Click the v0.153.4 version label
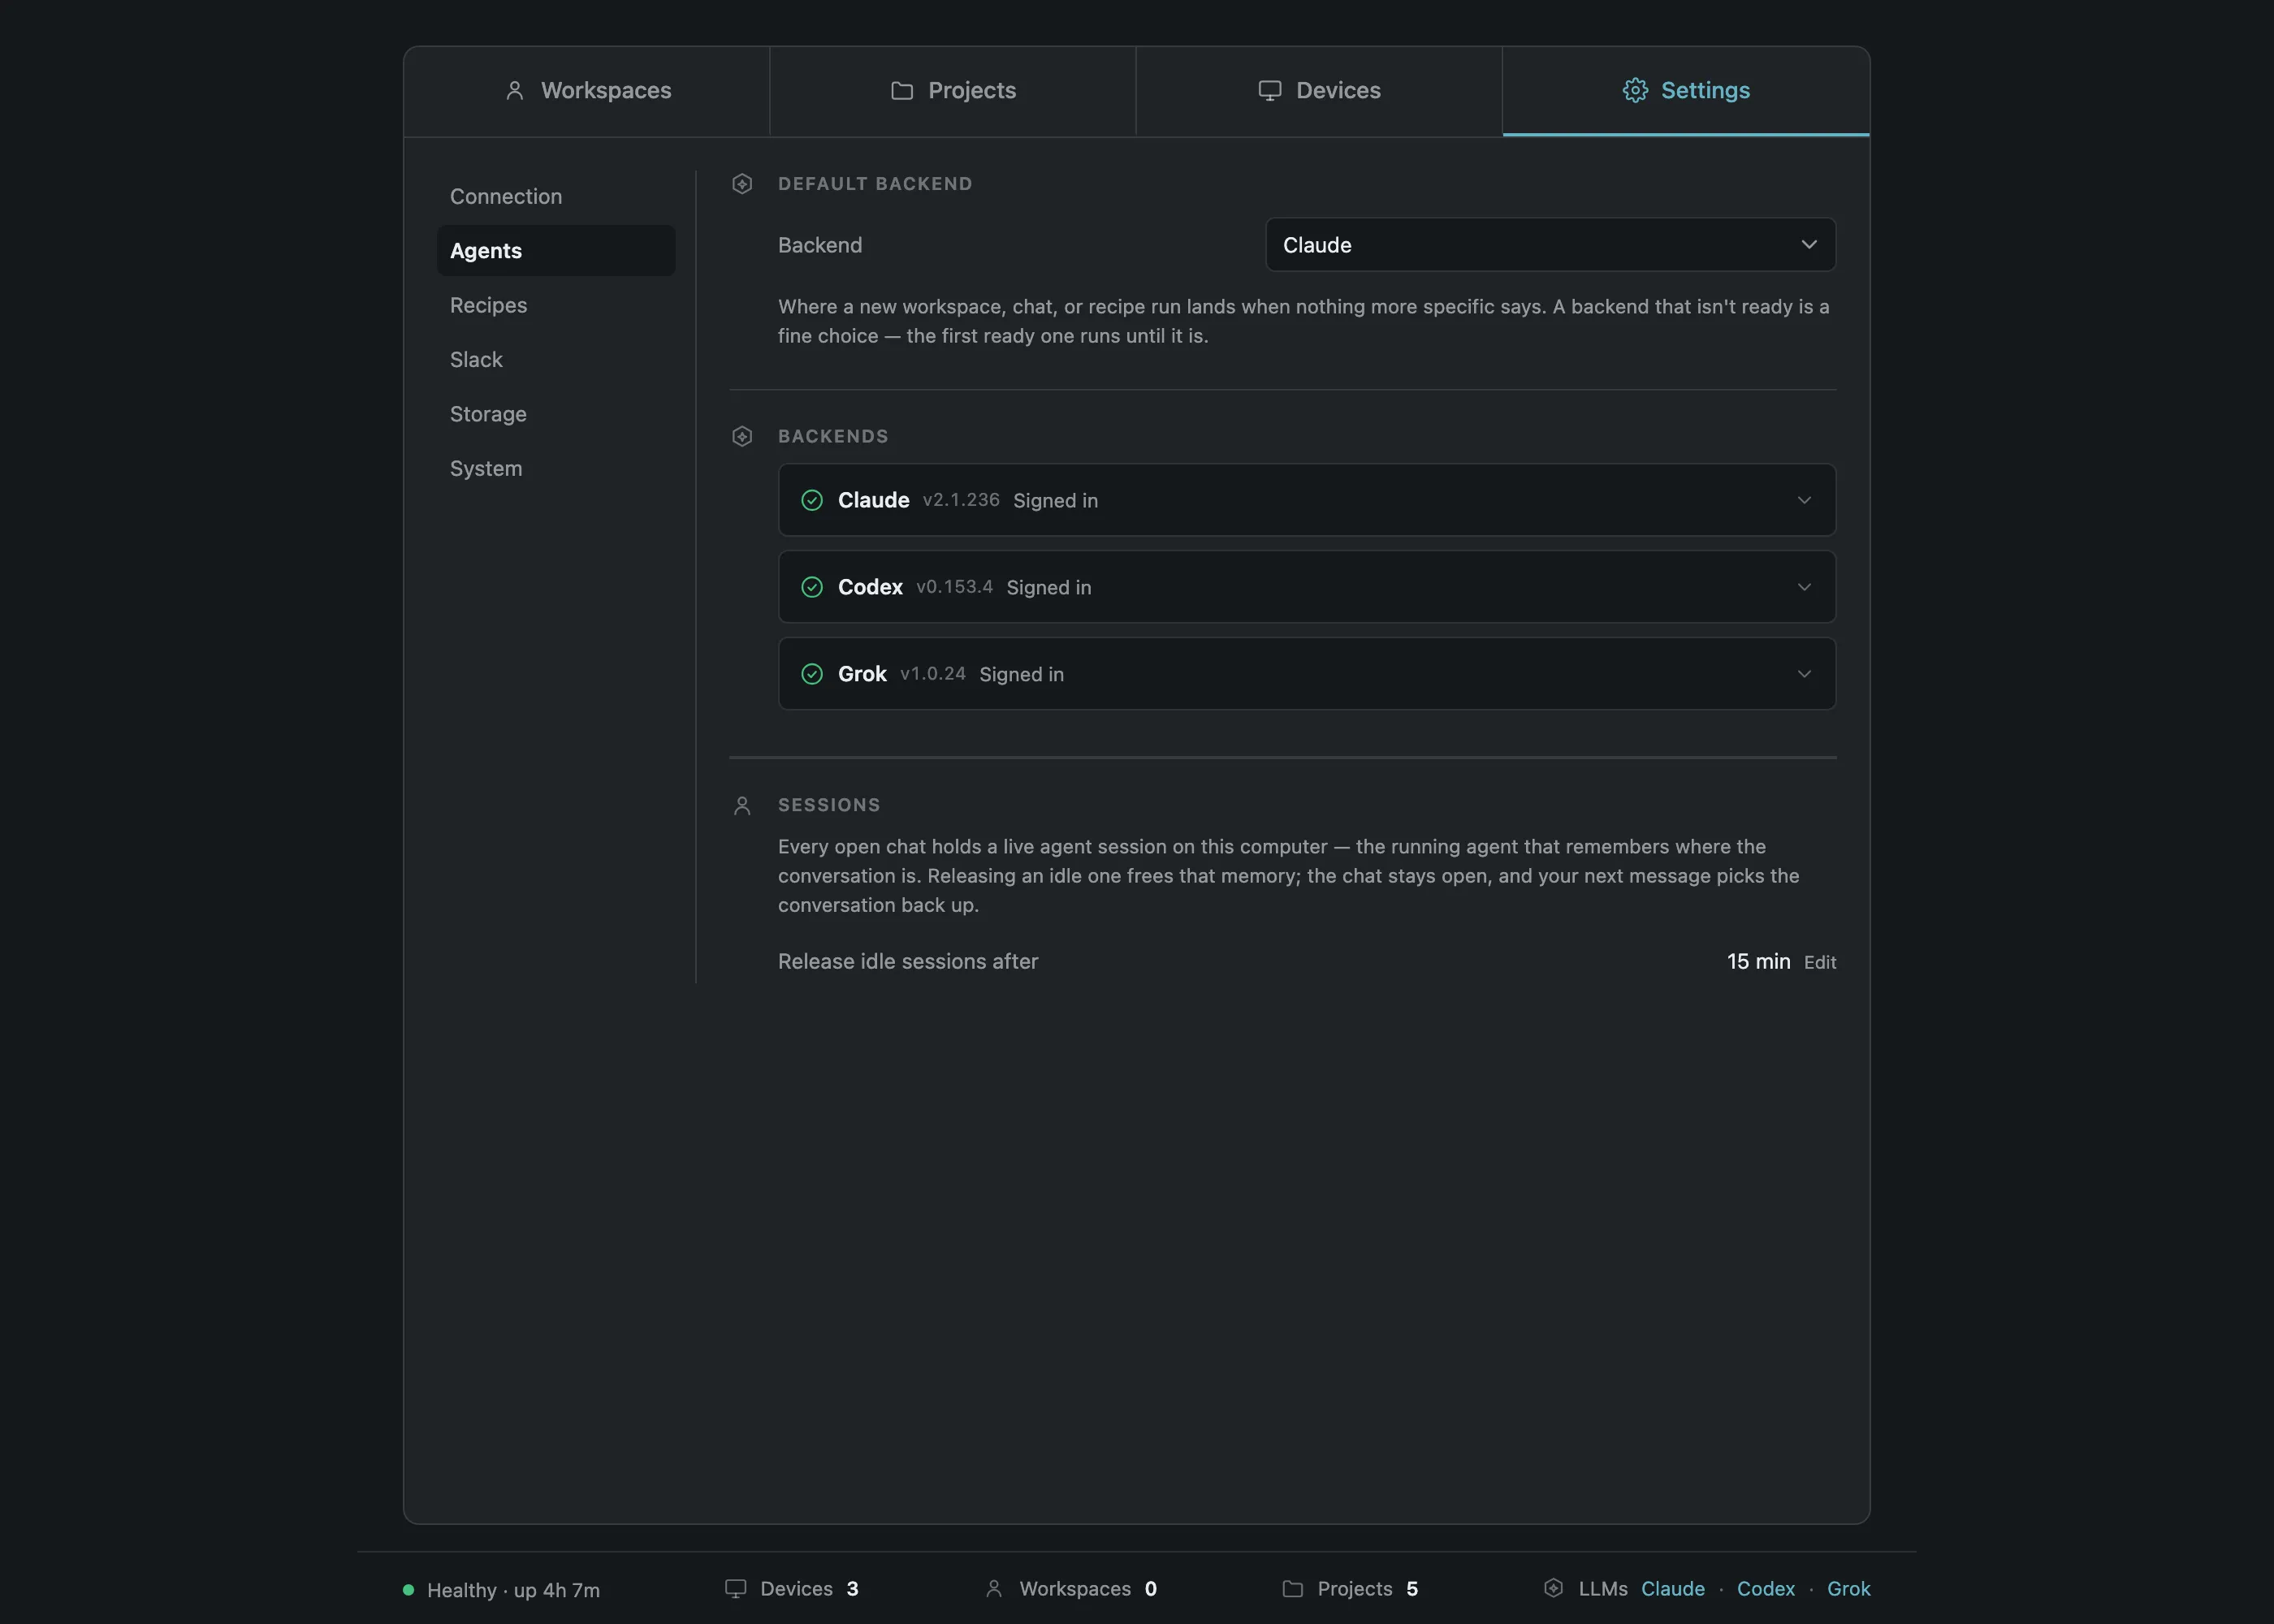 (955, 587)
